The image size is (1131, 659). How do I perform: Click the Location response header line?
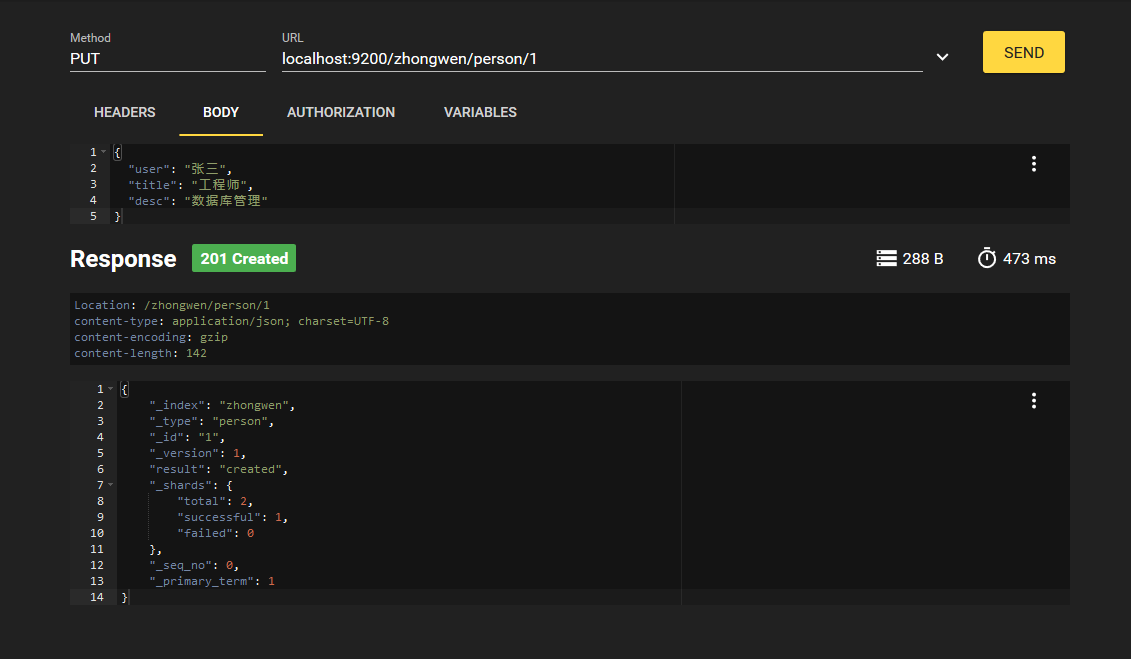tap(172, 305)
